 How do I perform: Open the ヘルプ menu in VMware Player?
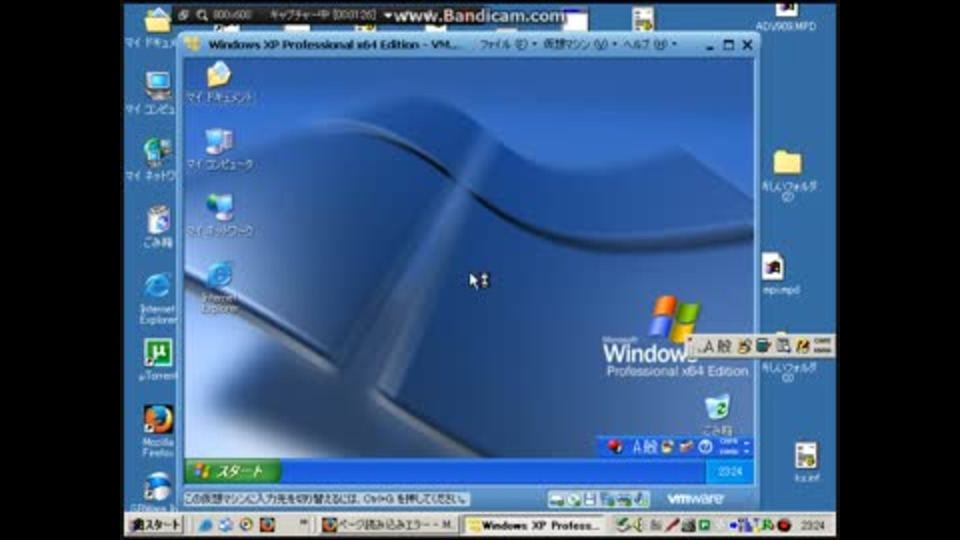click(649, 45)
